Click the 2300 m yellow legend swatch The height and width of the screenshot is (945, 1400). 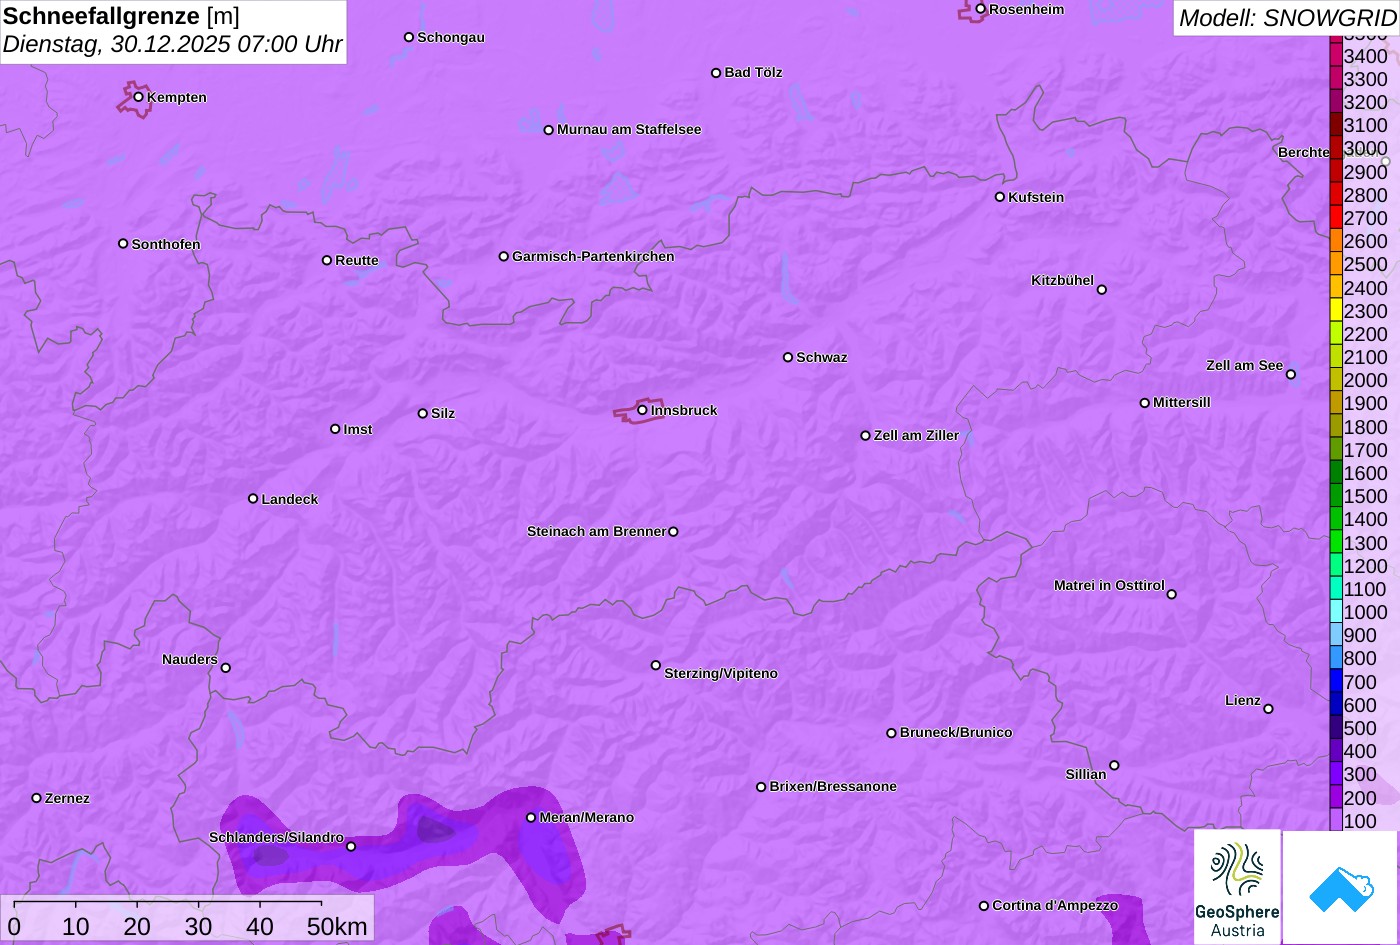[x=1336, y=311]
